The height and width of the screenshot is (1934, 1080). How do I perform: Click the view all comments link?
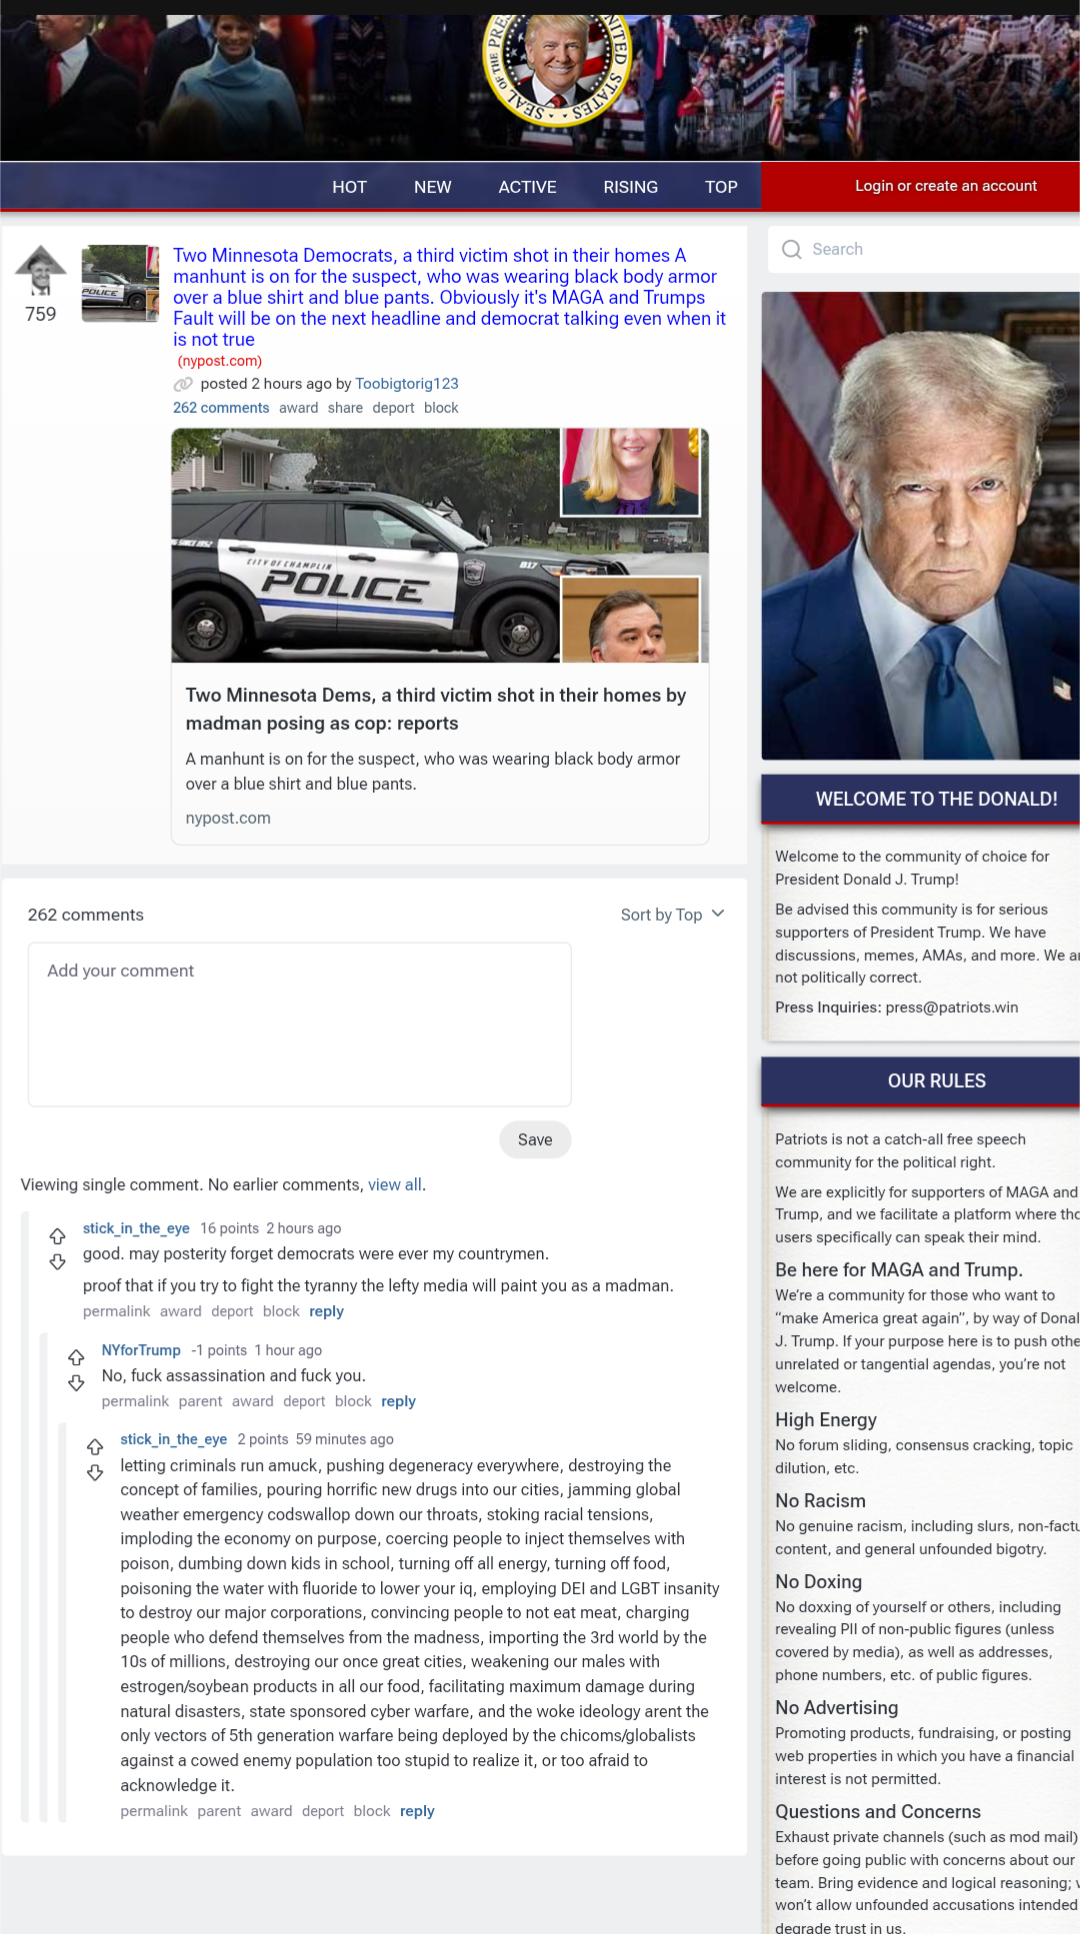[x=395, y=1185]
